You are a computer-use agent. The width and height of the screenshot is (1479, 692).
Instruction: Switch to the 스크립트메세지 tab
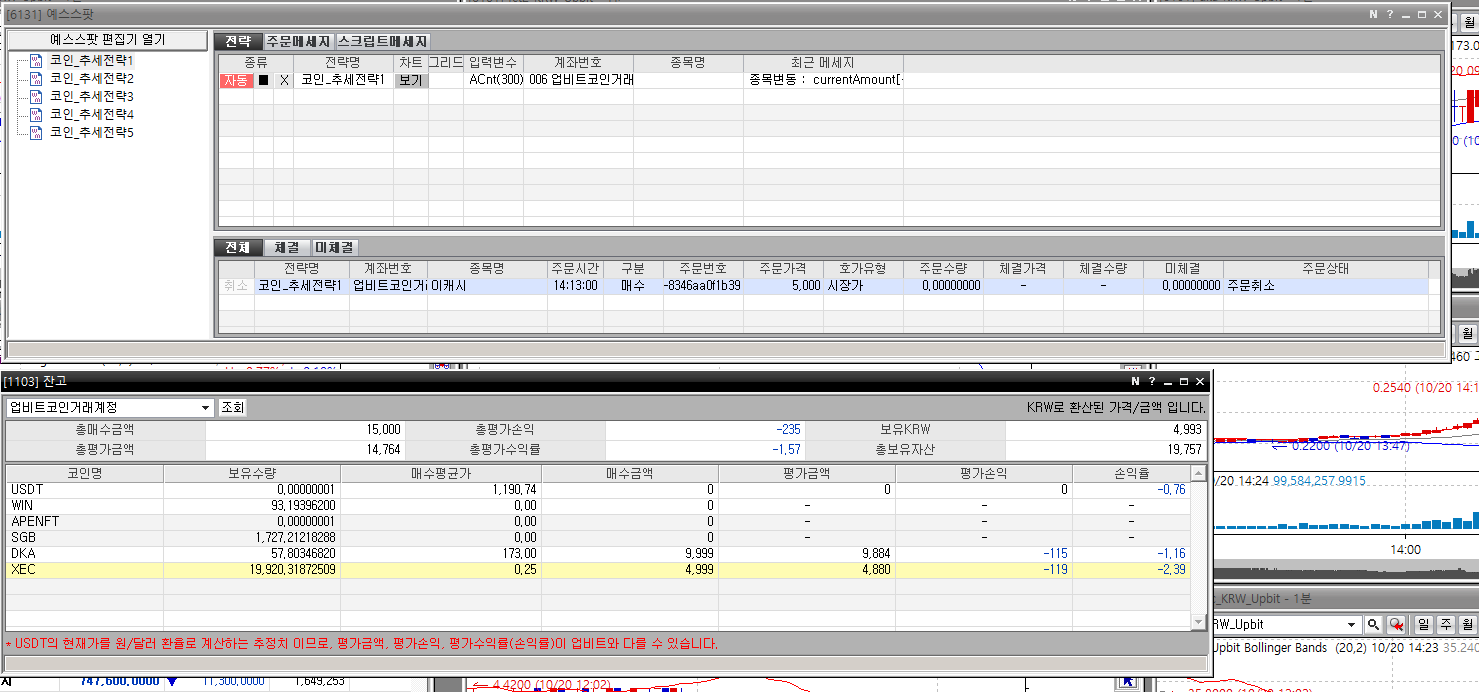[x=382, y=41]
